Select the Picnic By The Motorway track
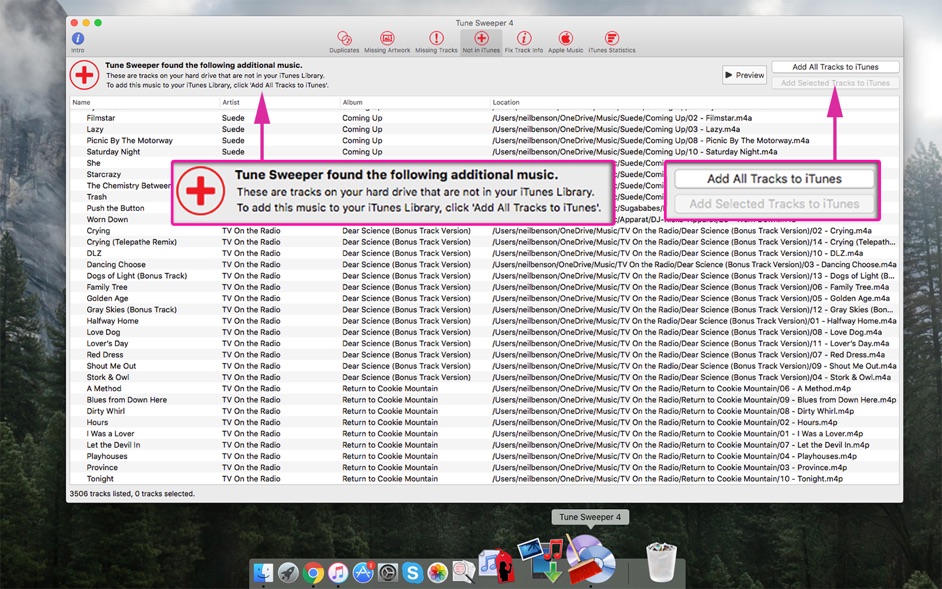This screenshot has width=942, height=589. [x=484, y=141]
